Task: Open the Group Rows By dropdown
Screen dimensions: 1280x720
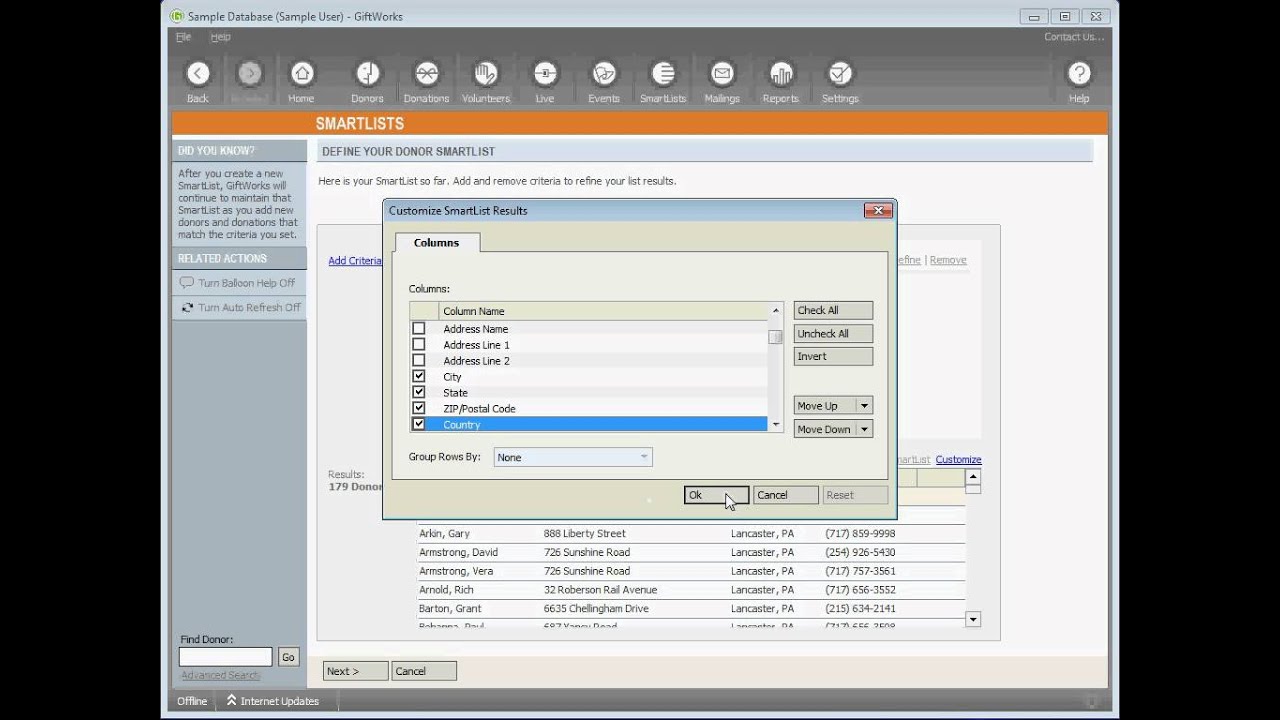Action: click(573, 457)
